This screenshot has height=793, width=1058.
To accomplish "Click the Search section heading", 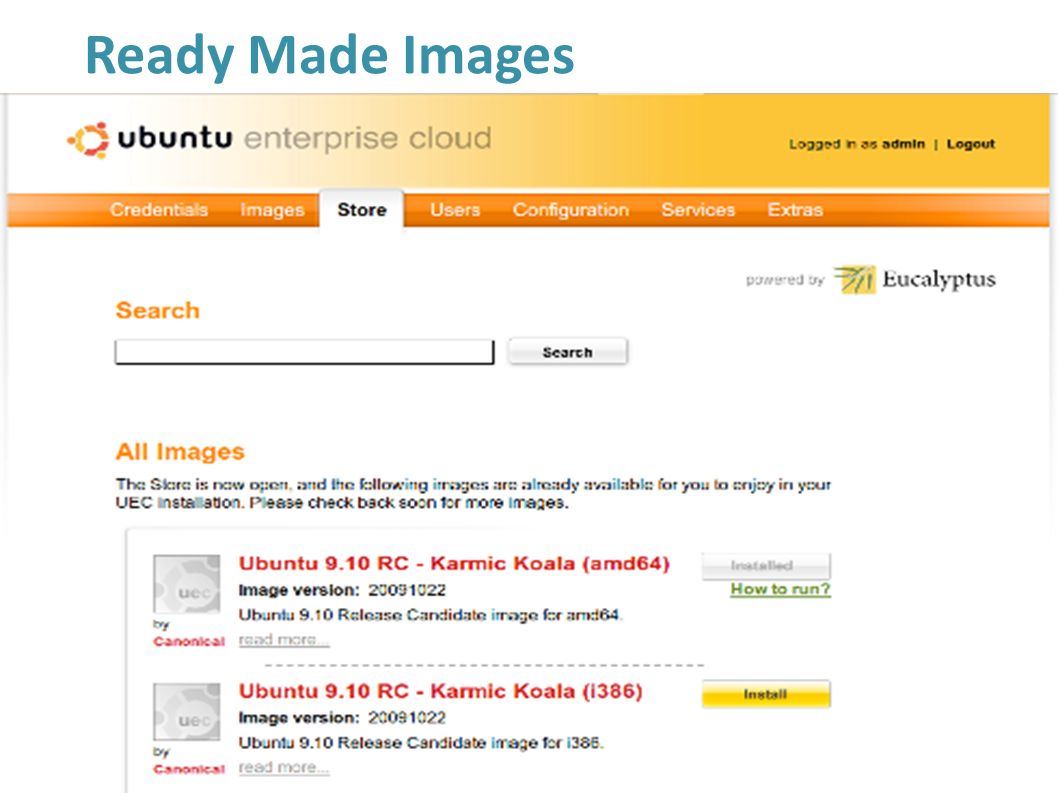I will point(158,310).
